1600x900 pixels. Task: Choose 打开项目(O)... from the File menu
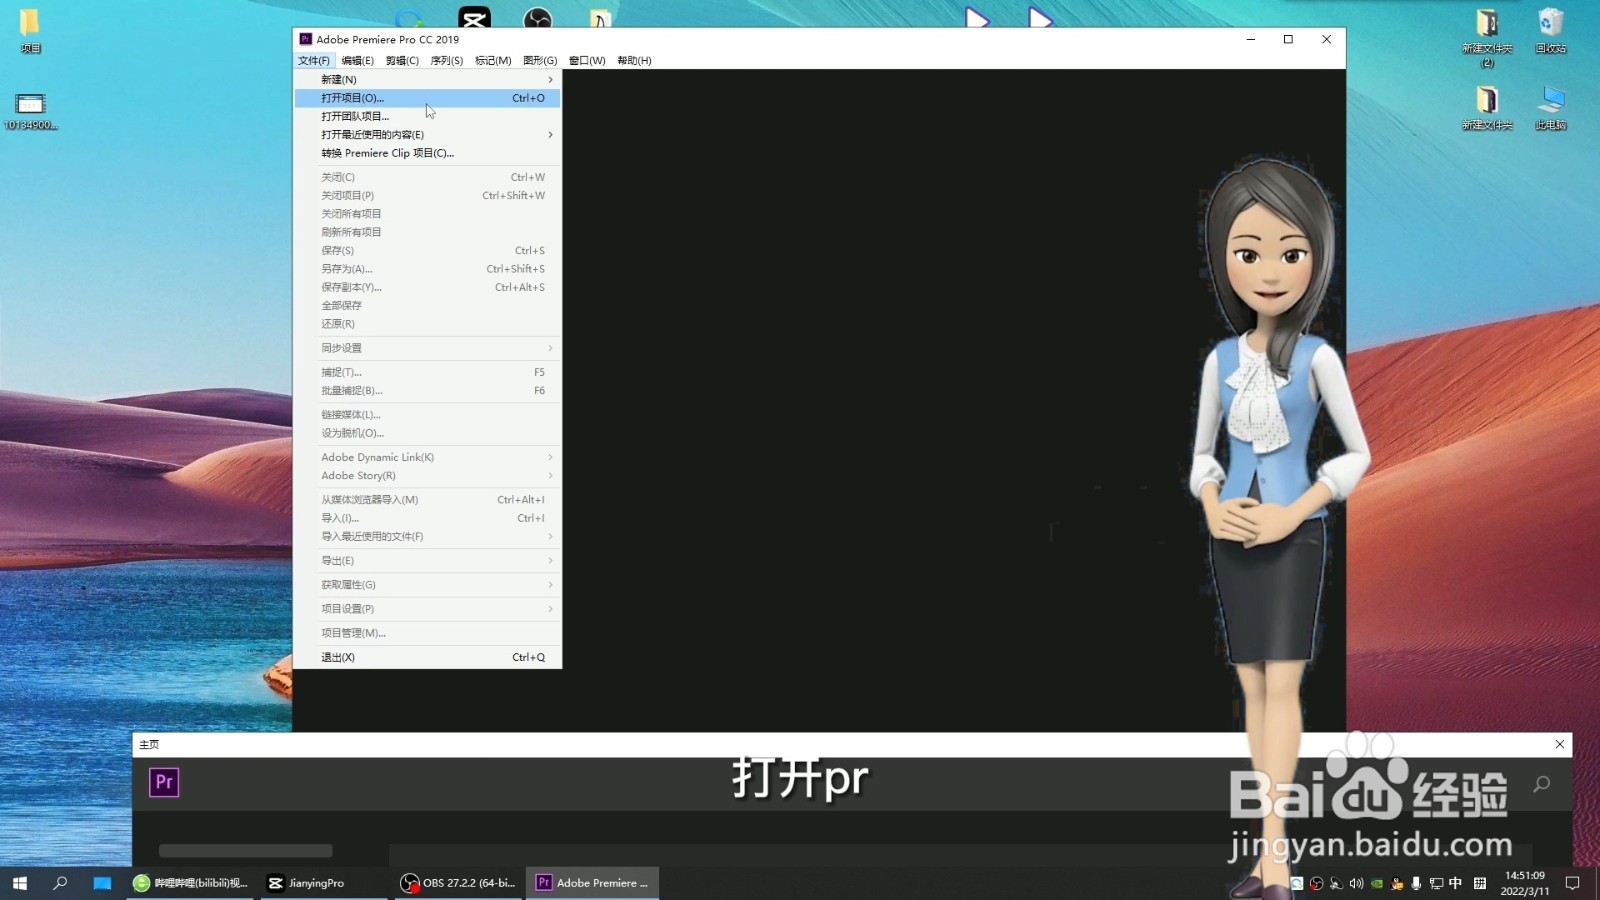pos(427,98)
